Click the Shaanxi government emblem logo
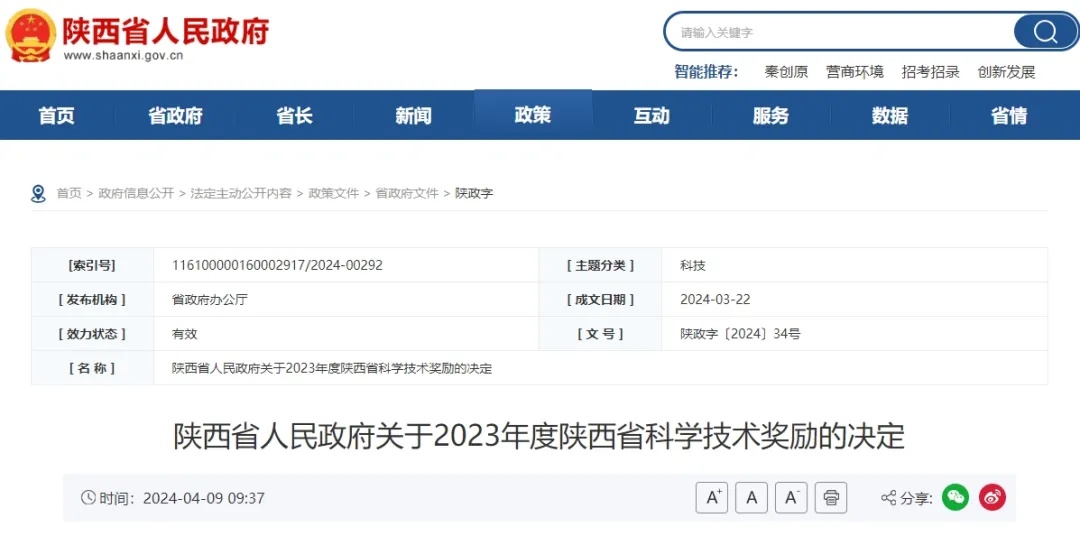The image size is (1080, 536). (30, 35)
